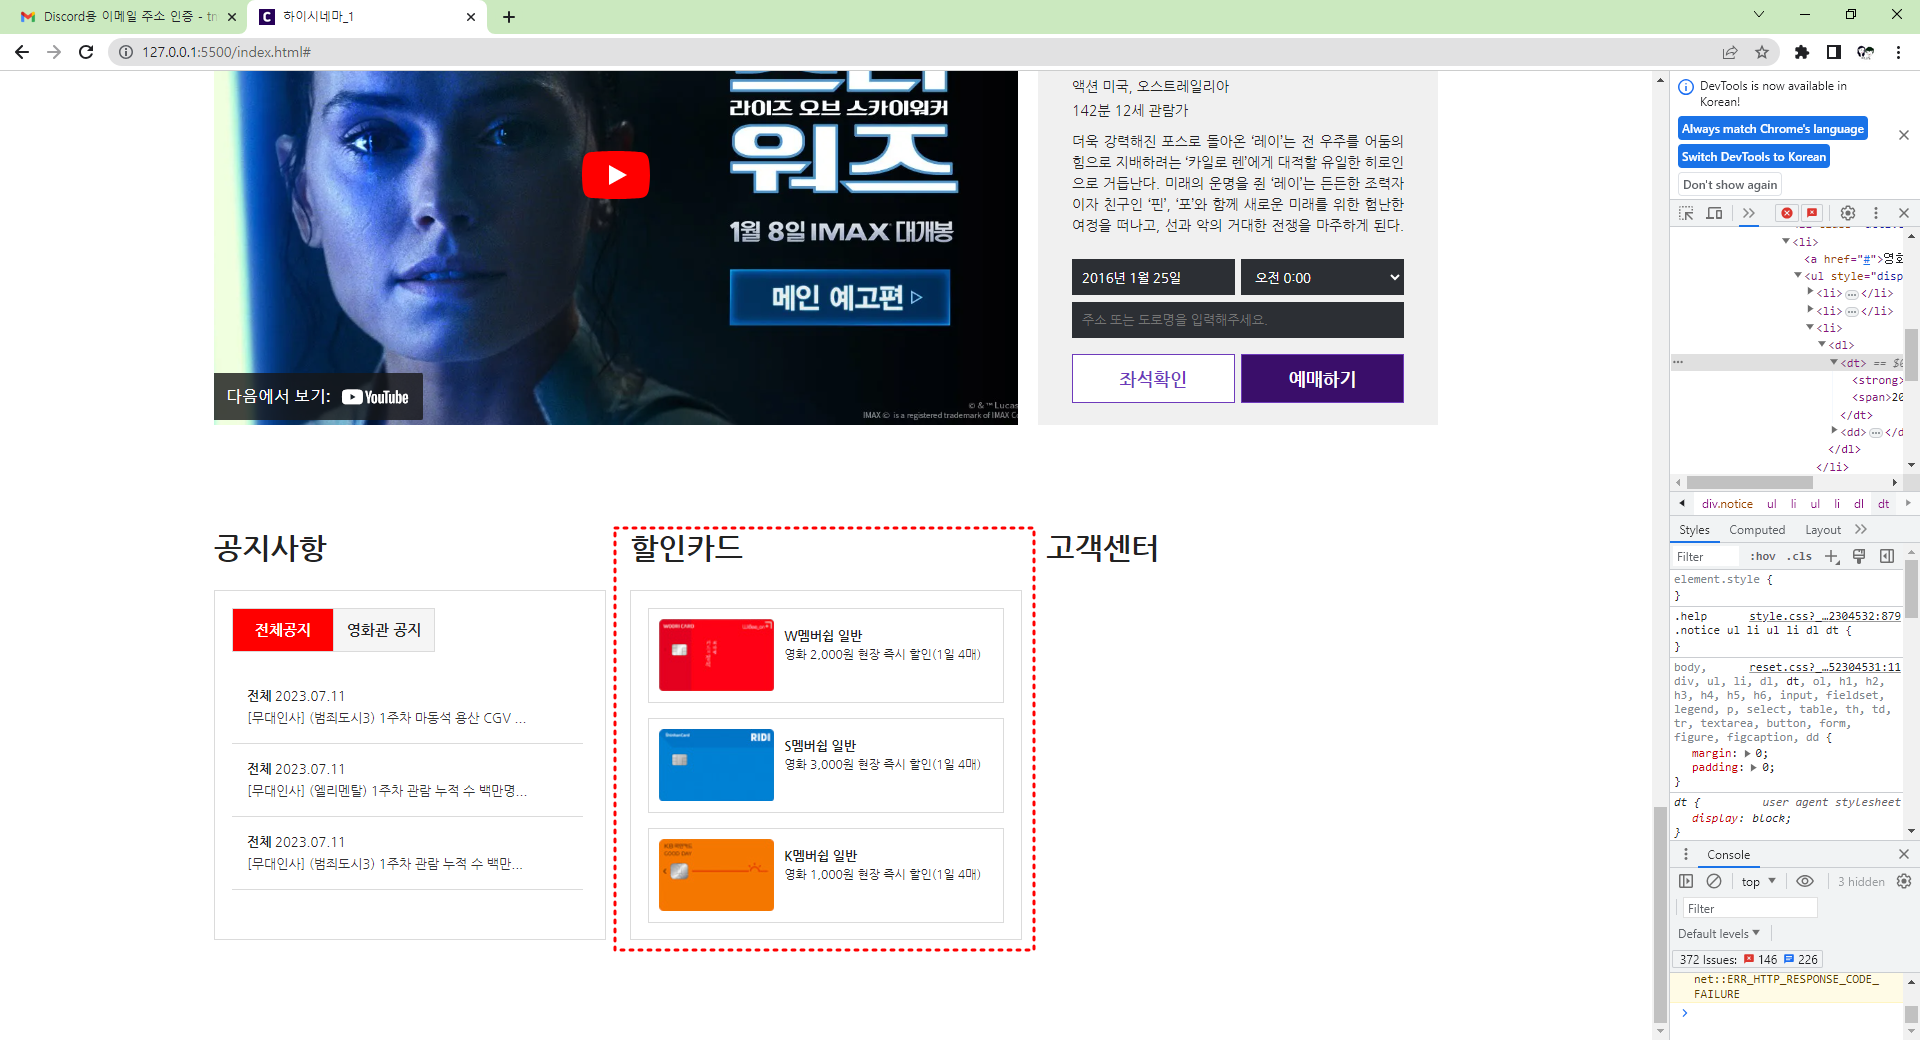Viewport: 1920px width, 1040px height.
Task: Expand the dd node in the DOM tree
Action: coord(1834,431)
